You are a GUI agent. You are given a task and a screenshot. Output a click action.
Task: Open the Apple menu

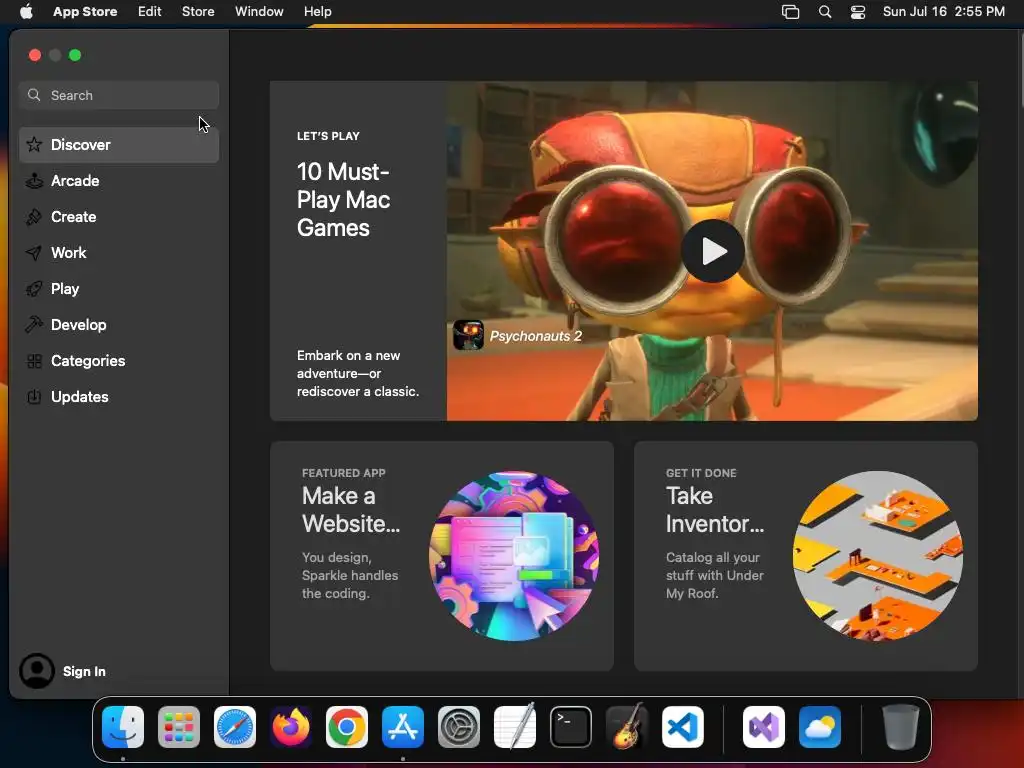point(26,11)
